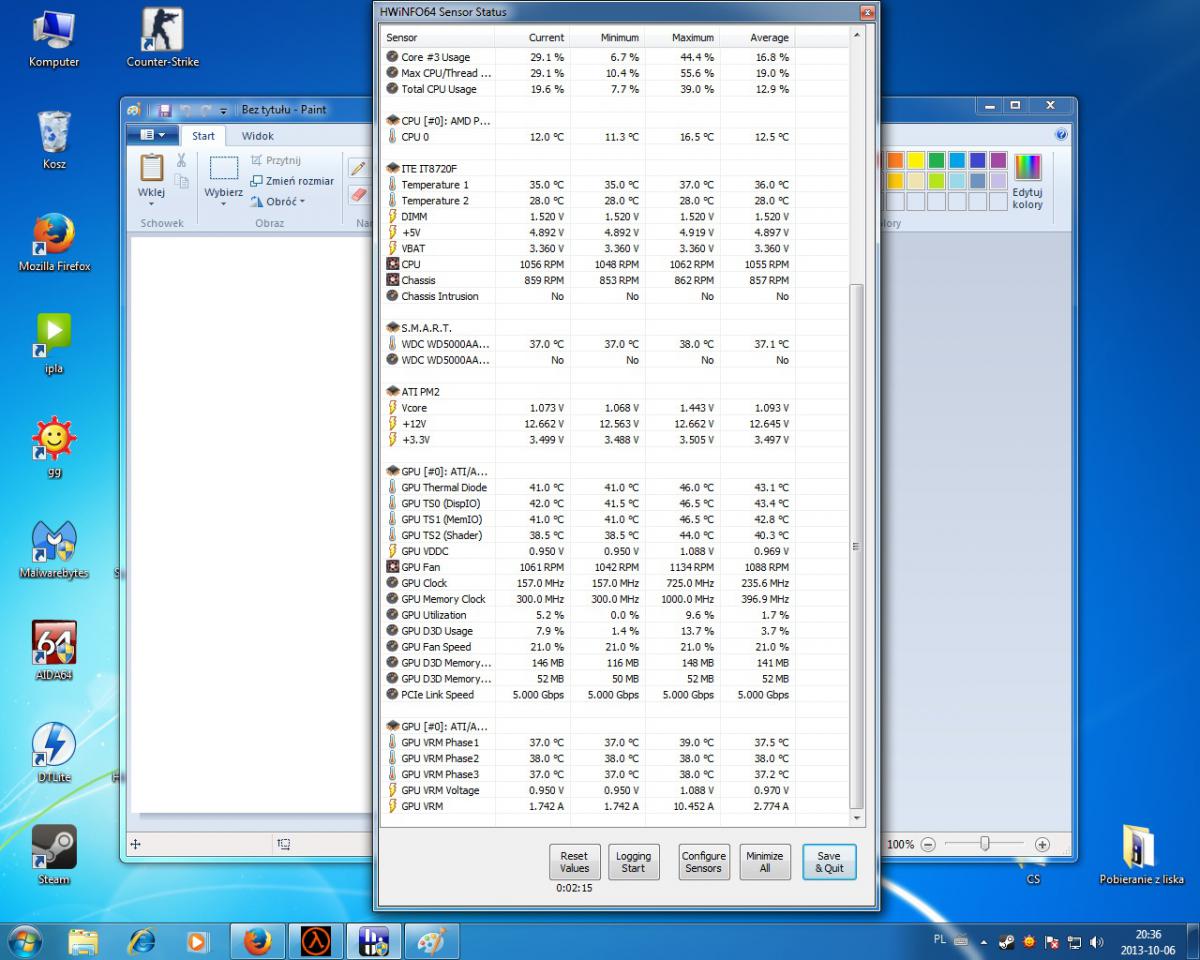Click the save icon in Paint title bar
The image size is (1200, 960).
(x=165, y=110)
